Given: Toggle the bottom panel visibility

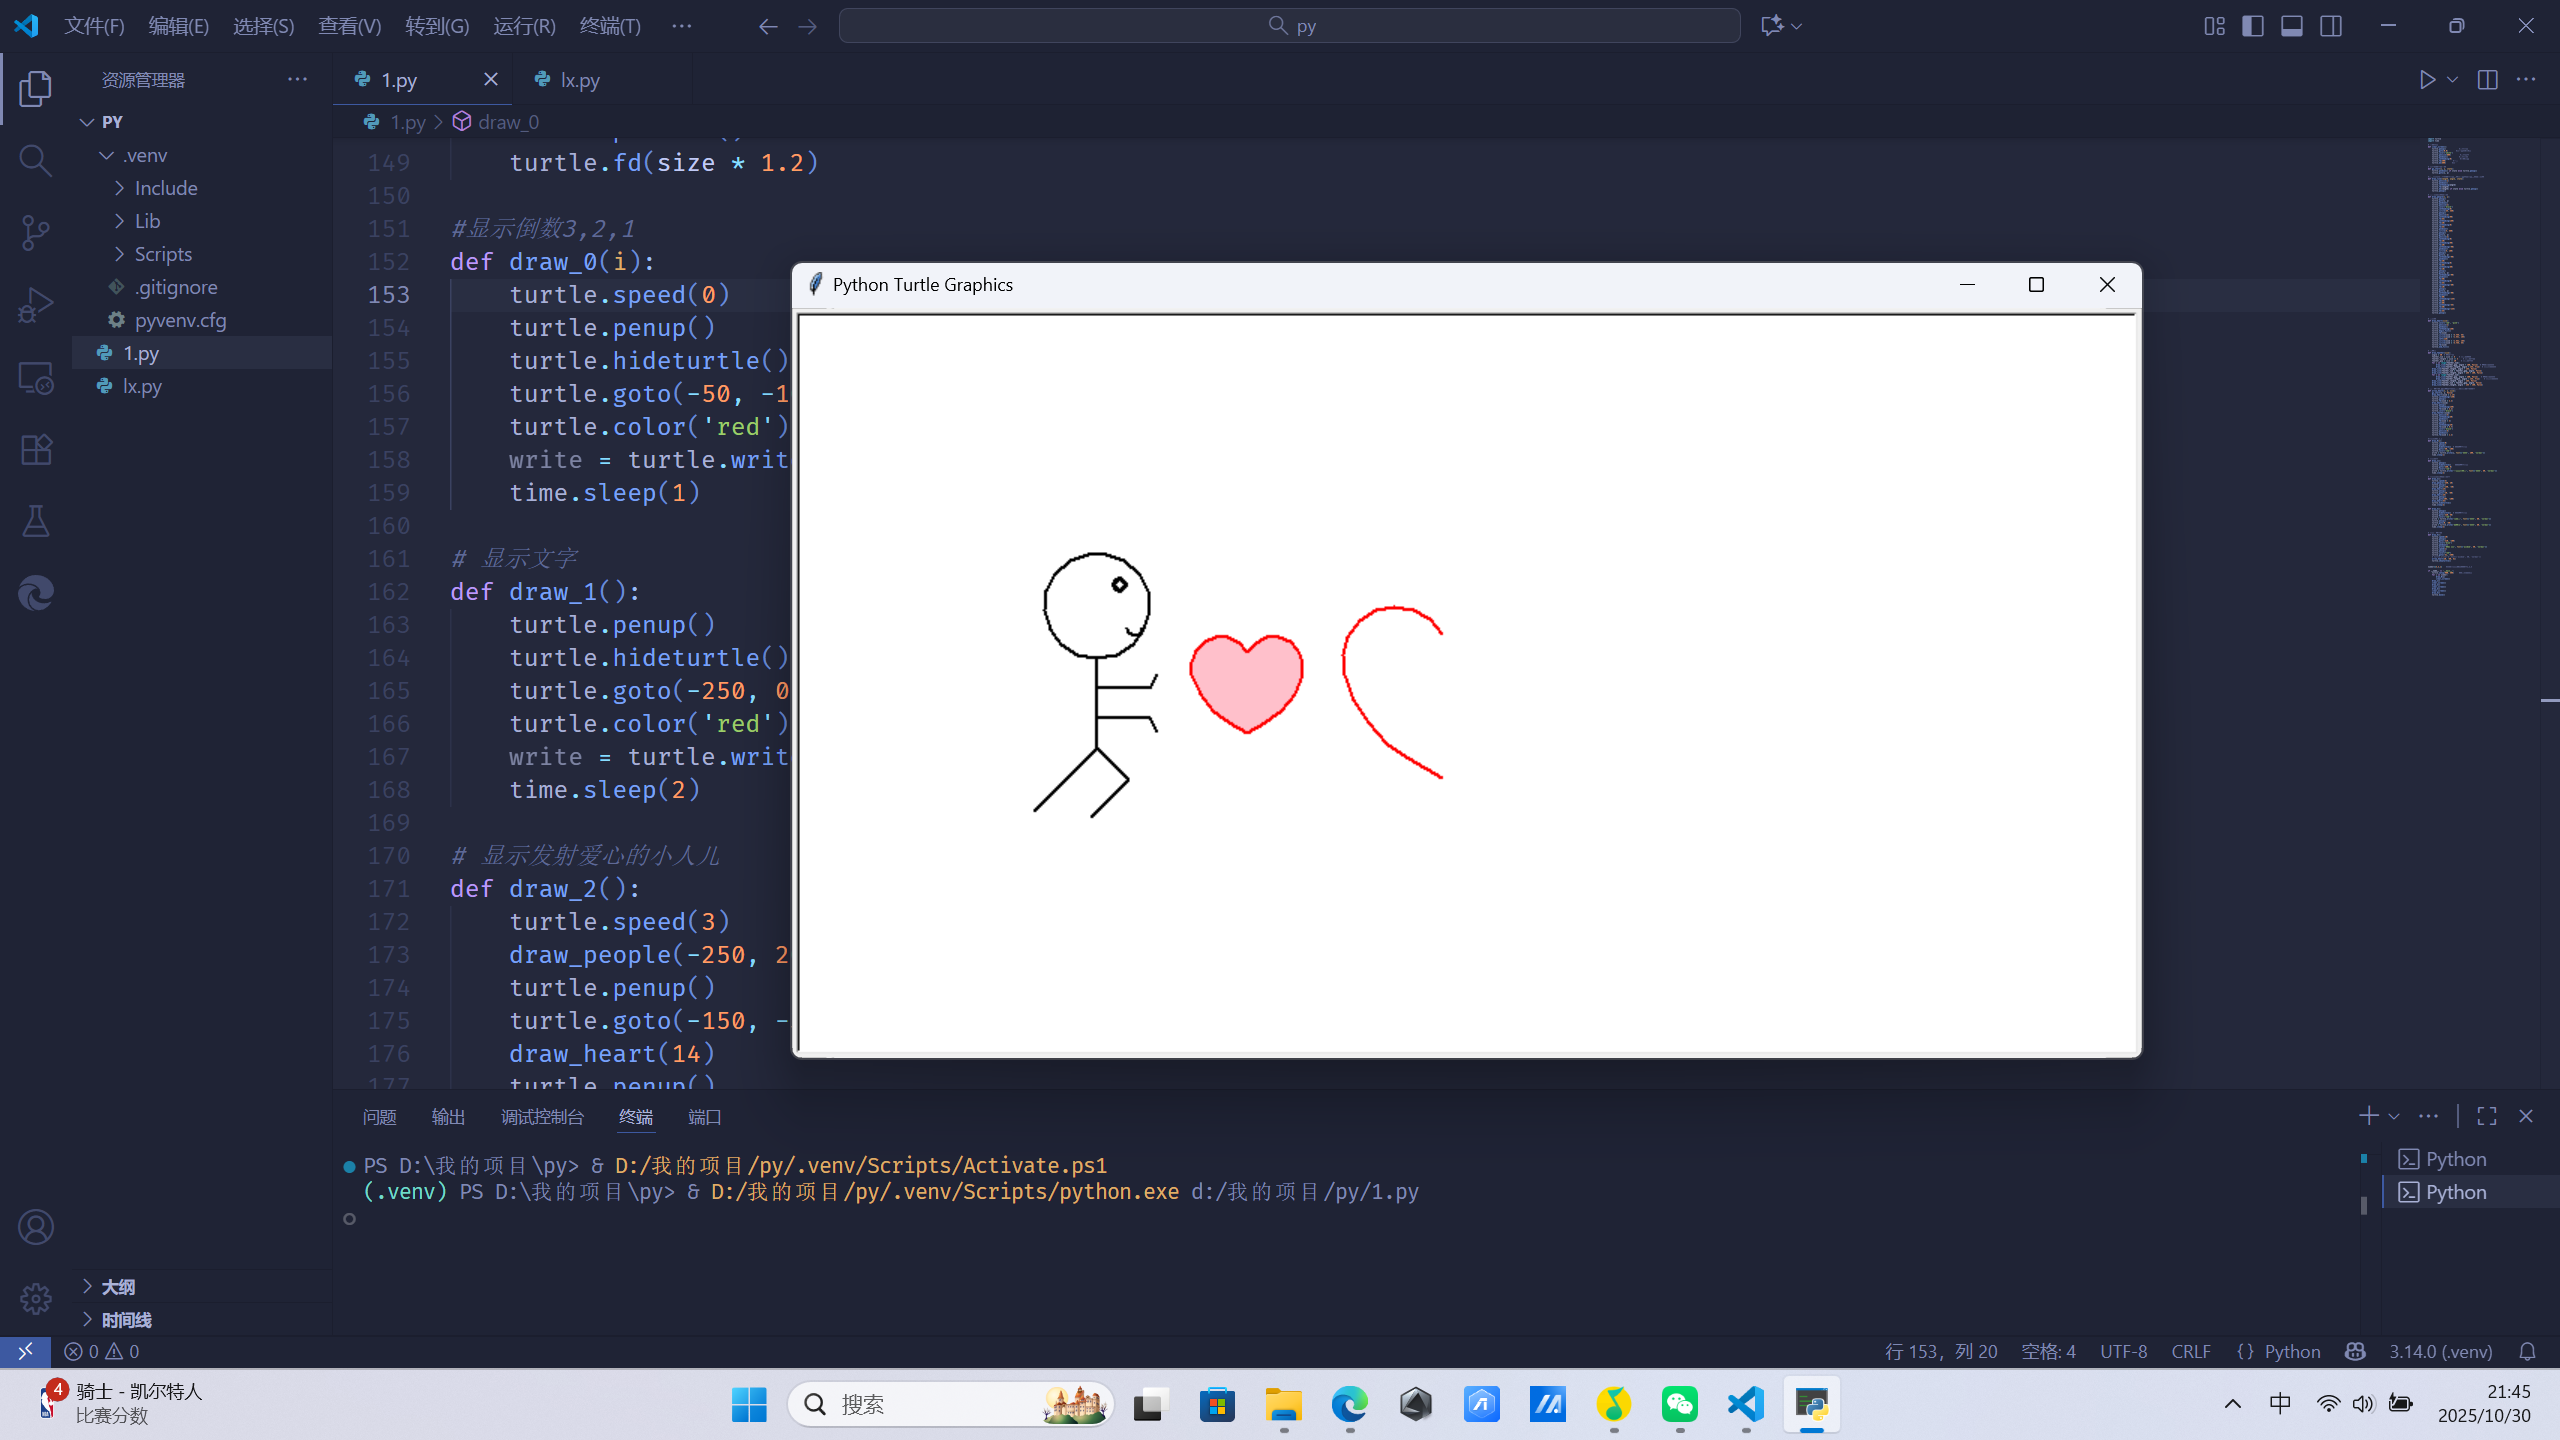Looking at the screenshot, I should [x=2292, y=26].
